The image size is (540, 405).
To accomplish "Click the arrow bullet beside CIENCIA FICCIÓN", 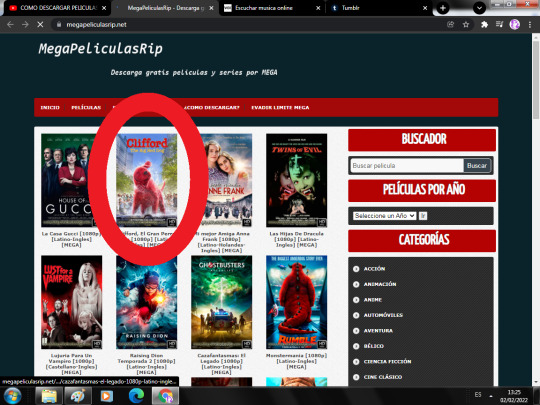I will click(356, 362).
